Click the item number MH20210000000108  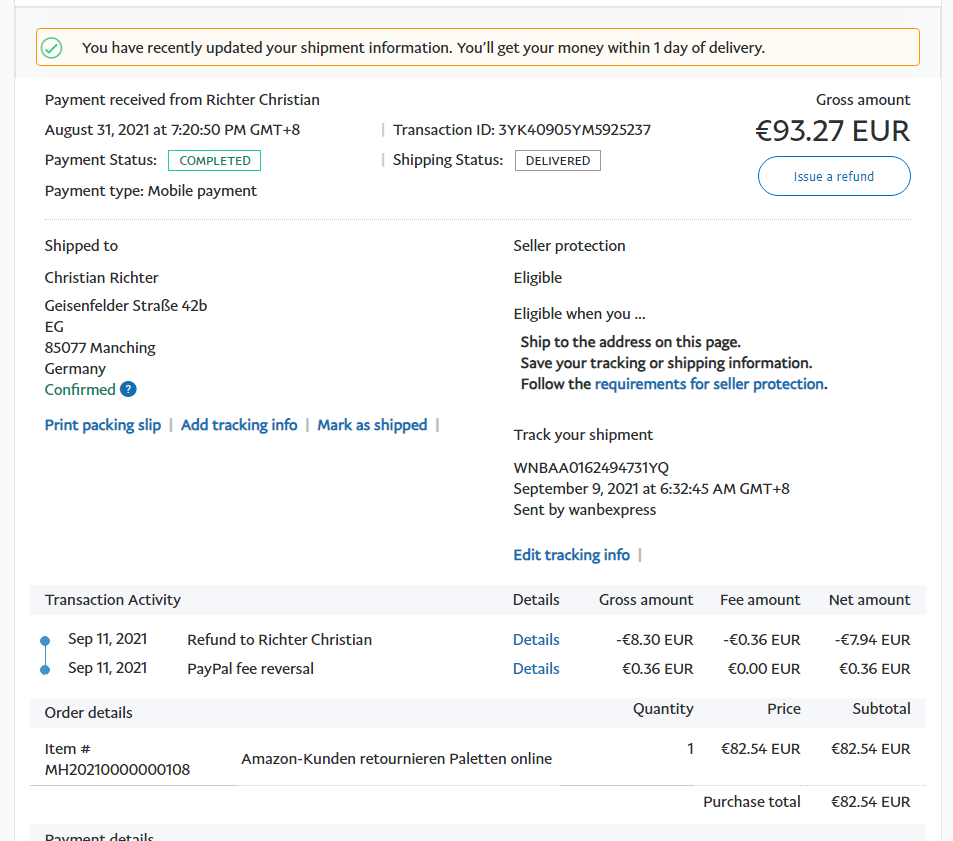117,770
